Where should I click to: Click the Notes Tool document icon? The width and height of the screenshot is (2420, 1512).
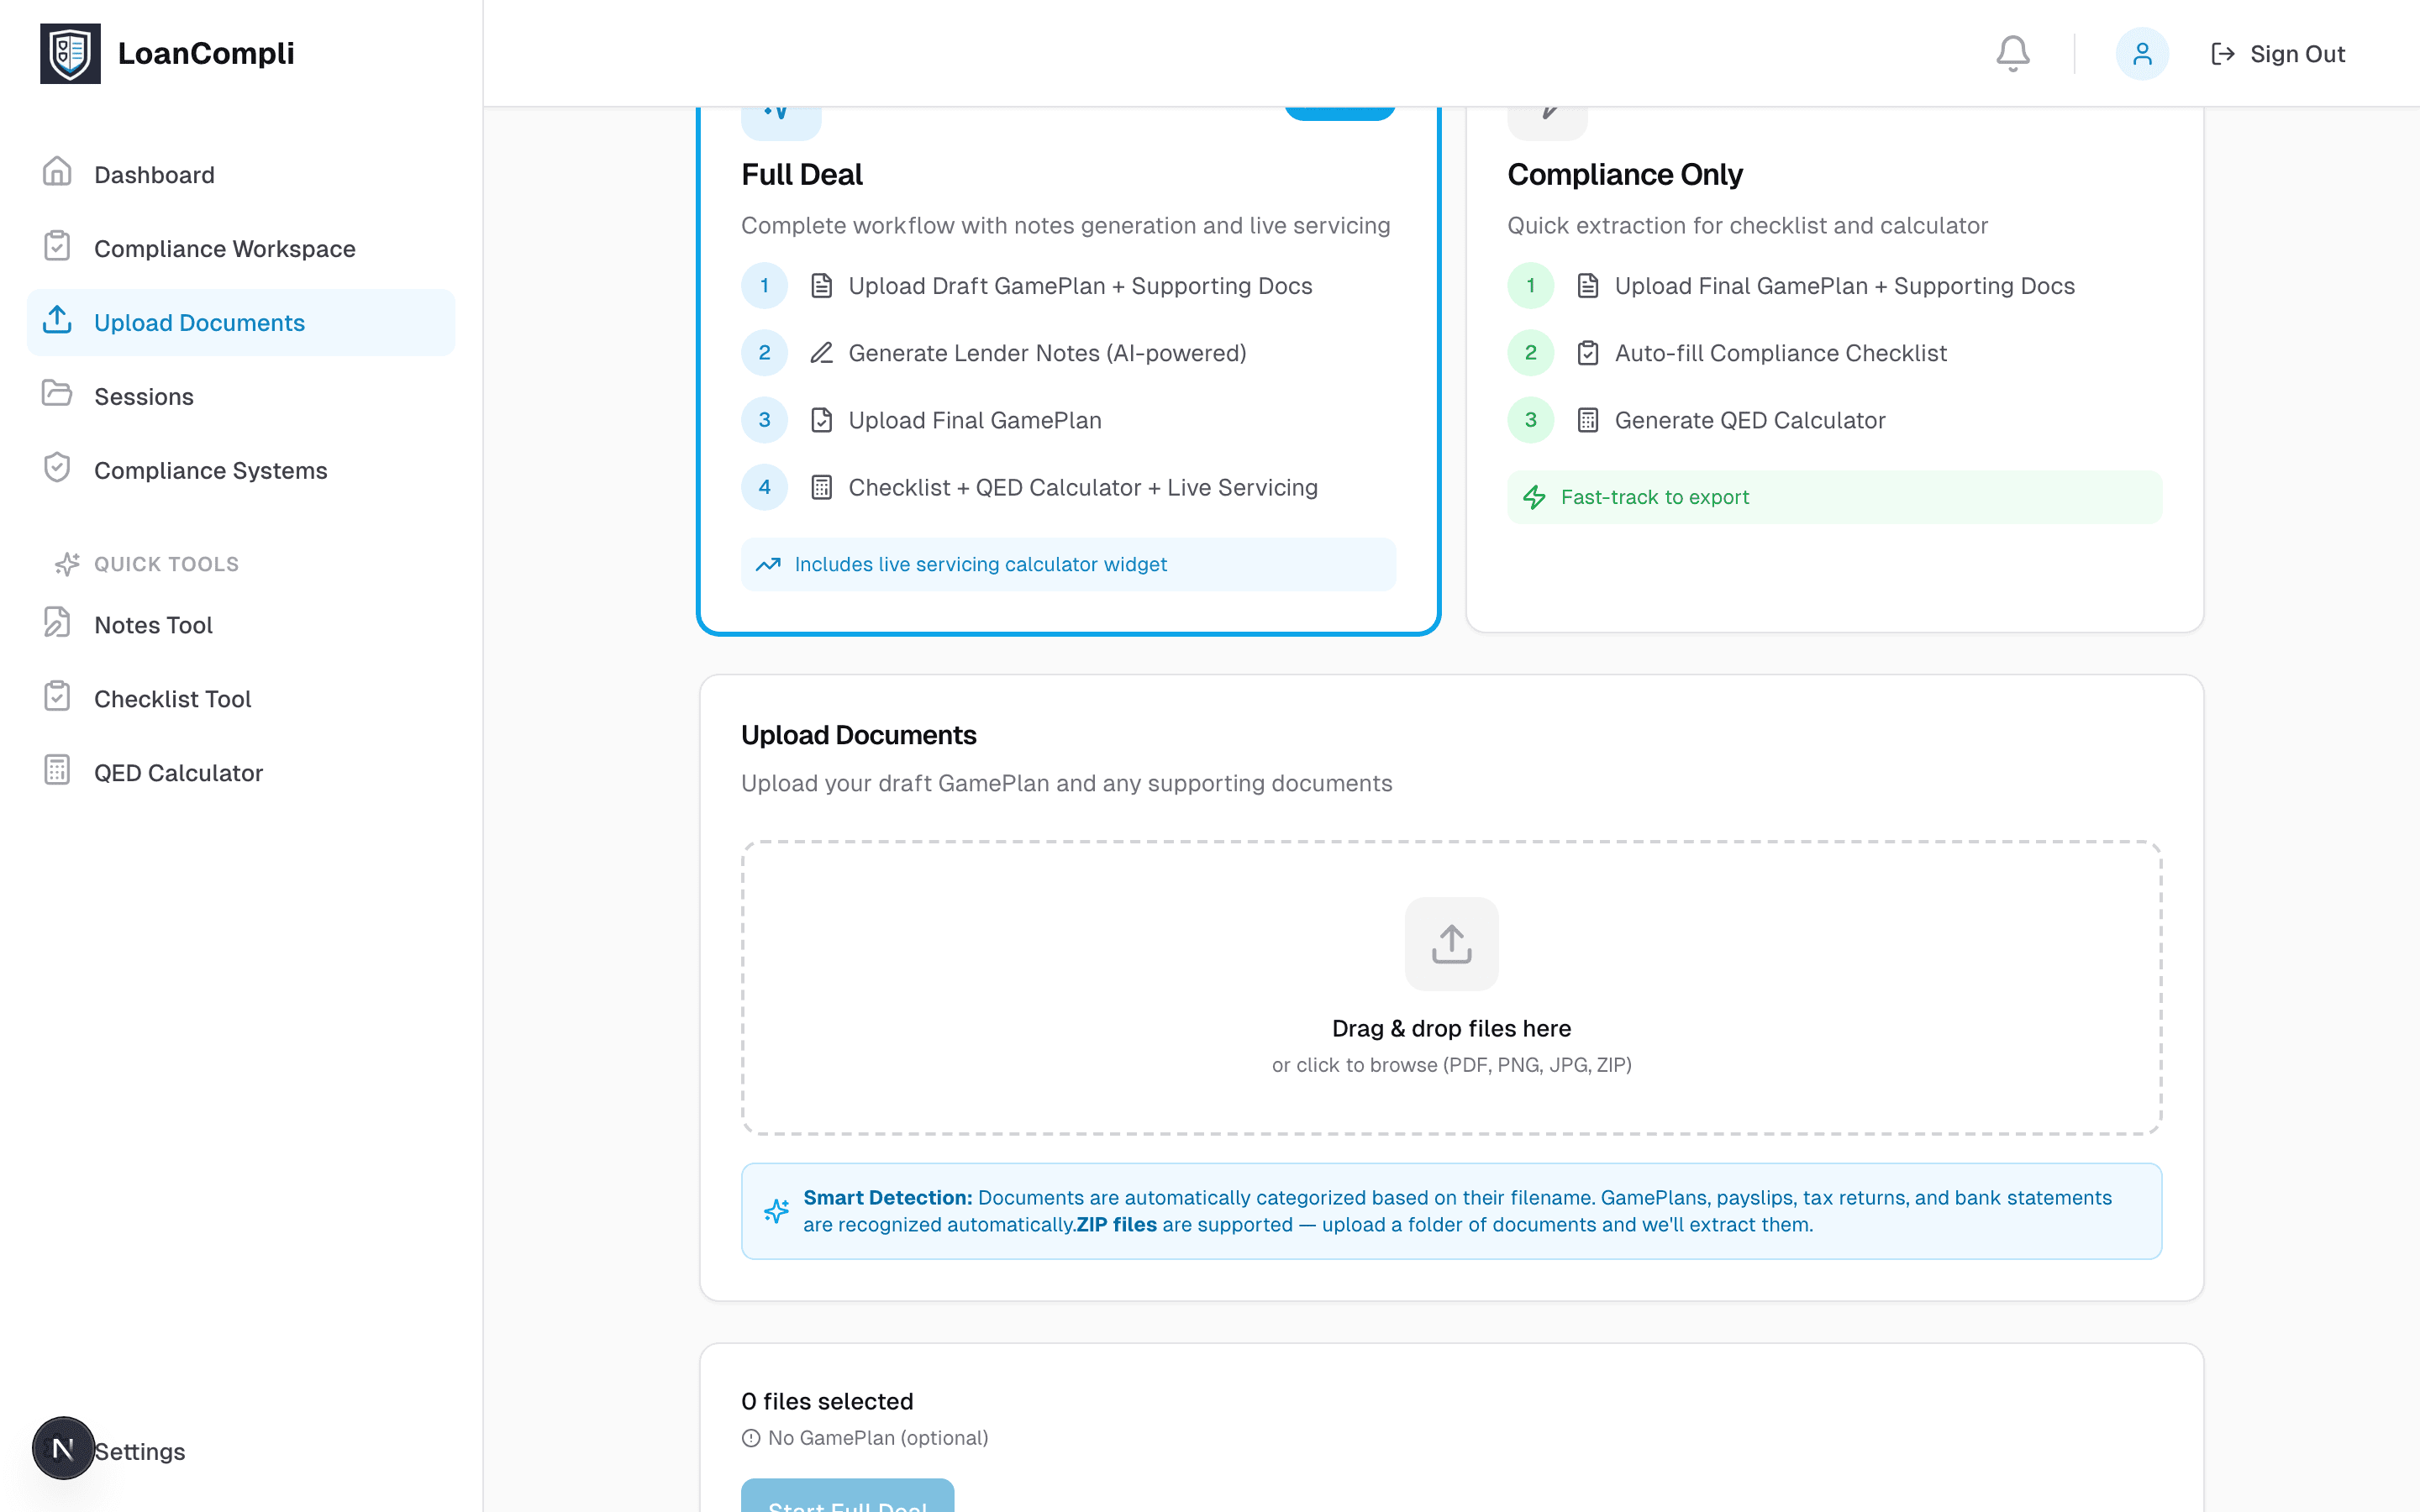(x=57, y=622)
